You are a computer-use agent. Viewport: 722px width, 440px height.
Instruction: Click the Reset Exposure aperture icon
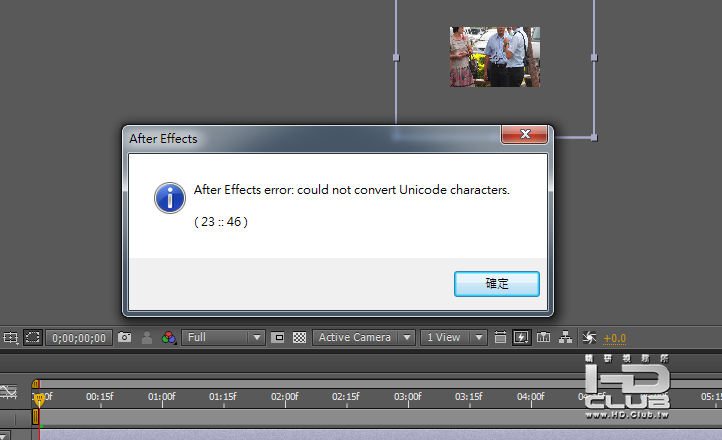pos(589,337)
